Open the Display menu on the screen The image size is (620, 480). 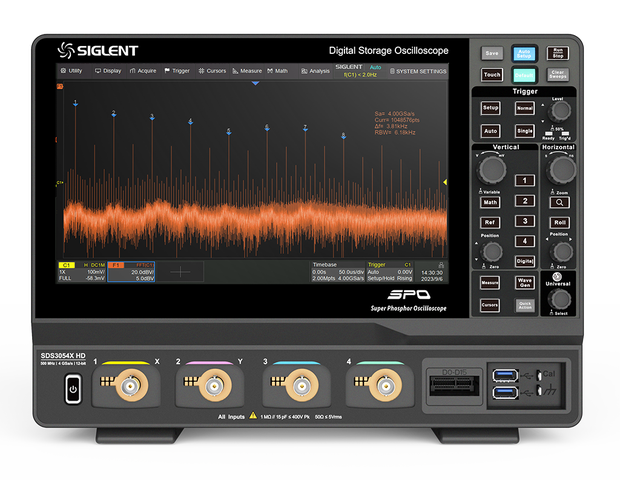click(108, 71)
